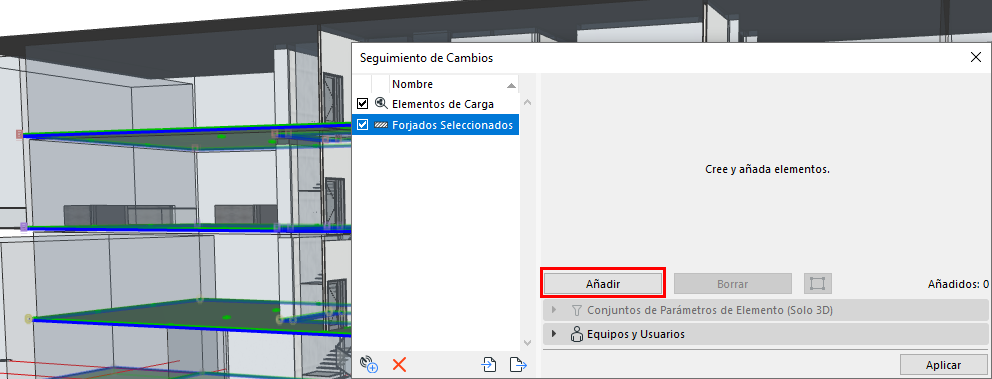Viewport: 992px width, 379px height.
Task: Click the person icon in Equipos y Usuarios
Action: tap(576, 334)
